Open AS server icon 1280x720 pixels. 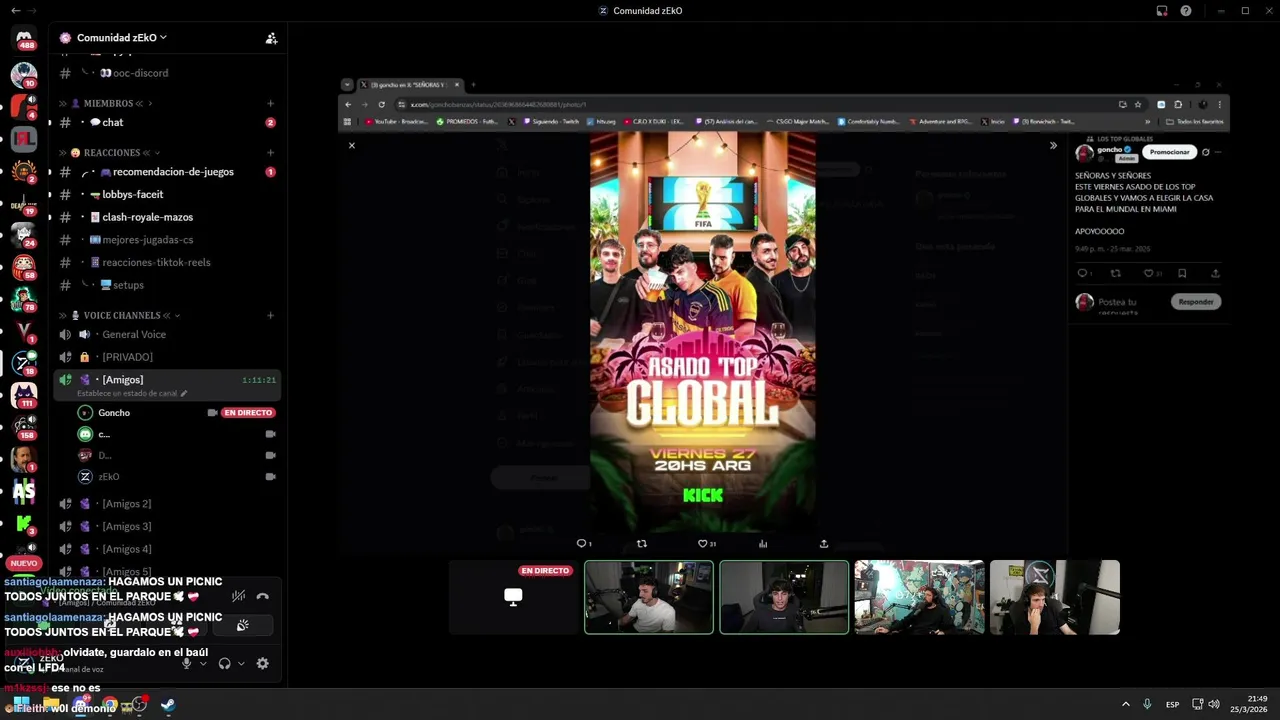coord(24,491)
